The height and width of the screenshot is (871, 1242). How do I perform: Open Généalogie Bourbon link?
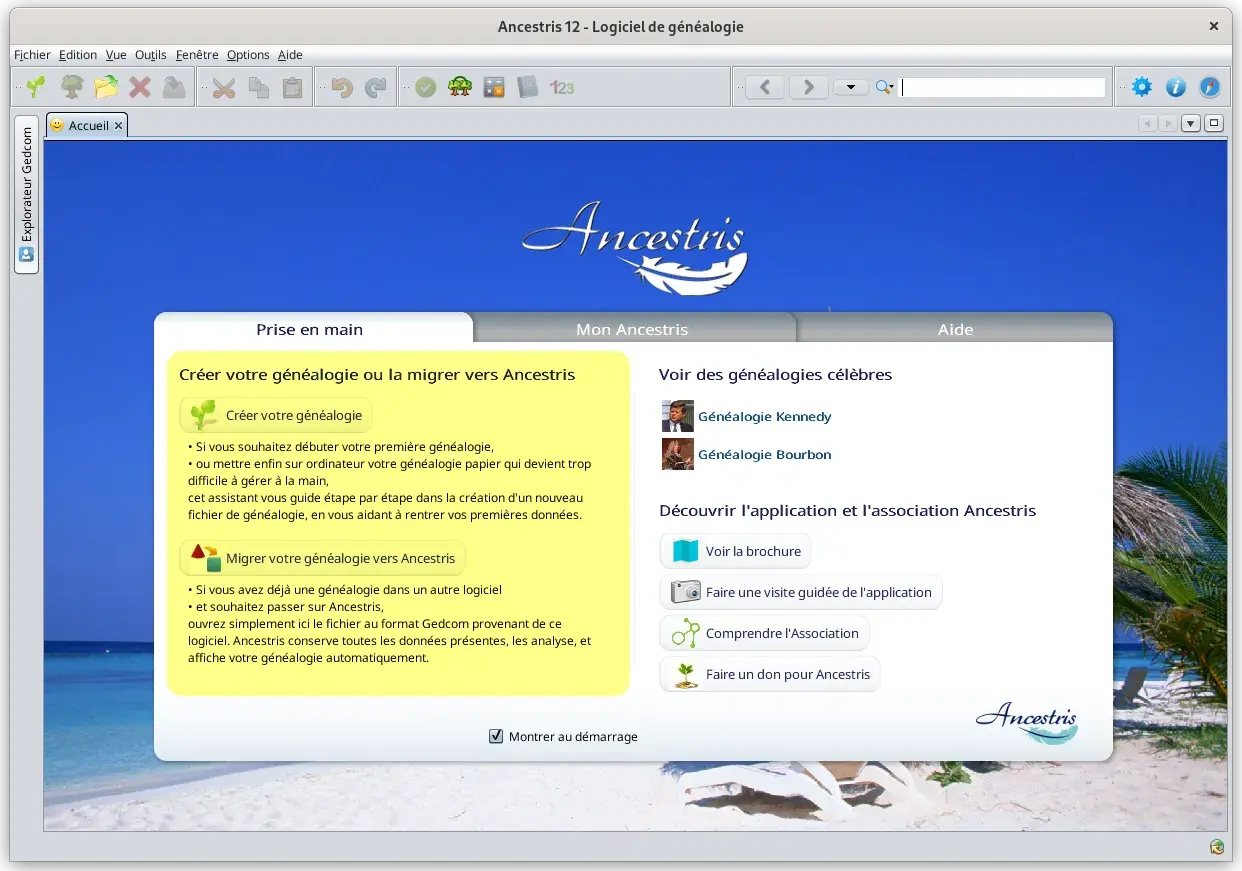click(x=764, y=454)
